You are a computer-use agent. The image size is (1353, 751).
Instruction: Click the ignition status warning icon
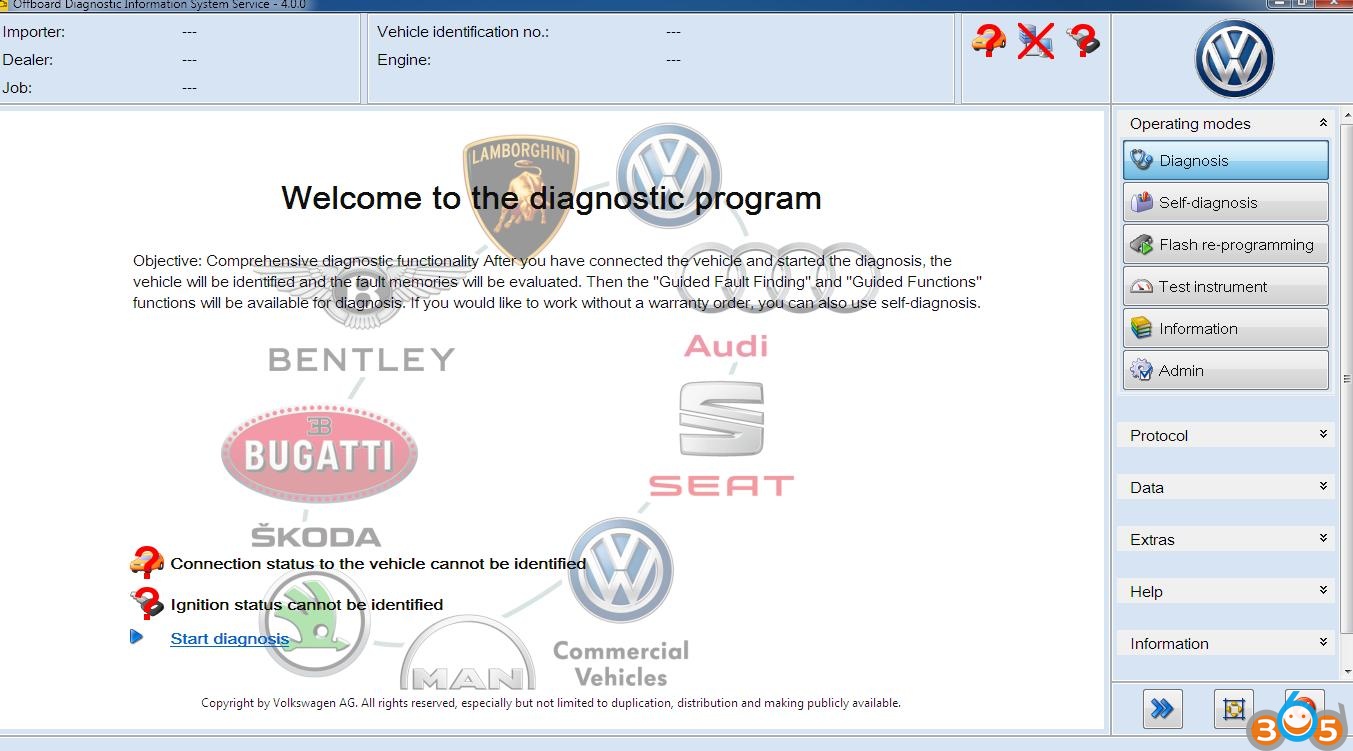pos(147,604)
